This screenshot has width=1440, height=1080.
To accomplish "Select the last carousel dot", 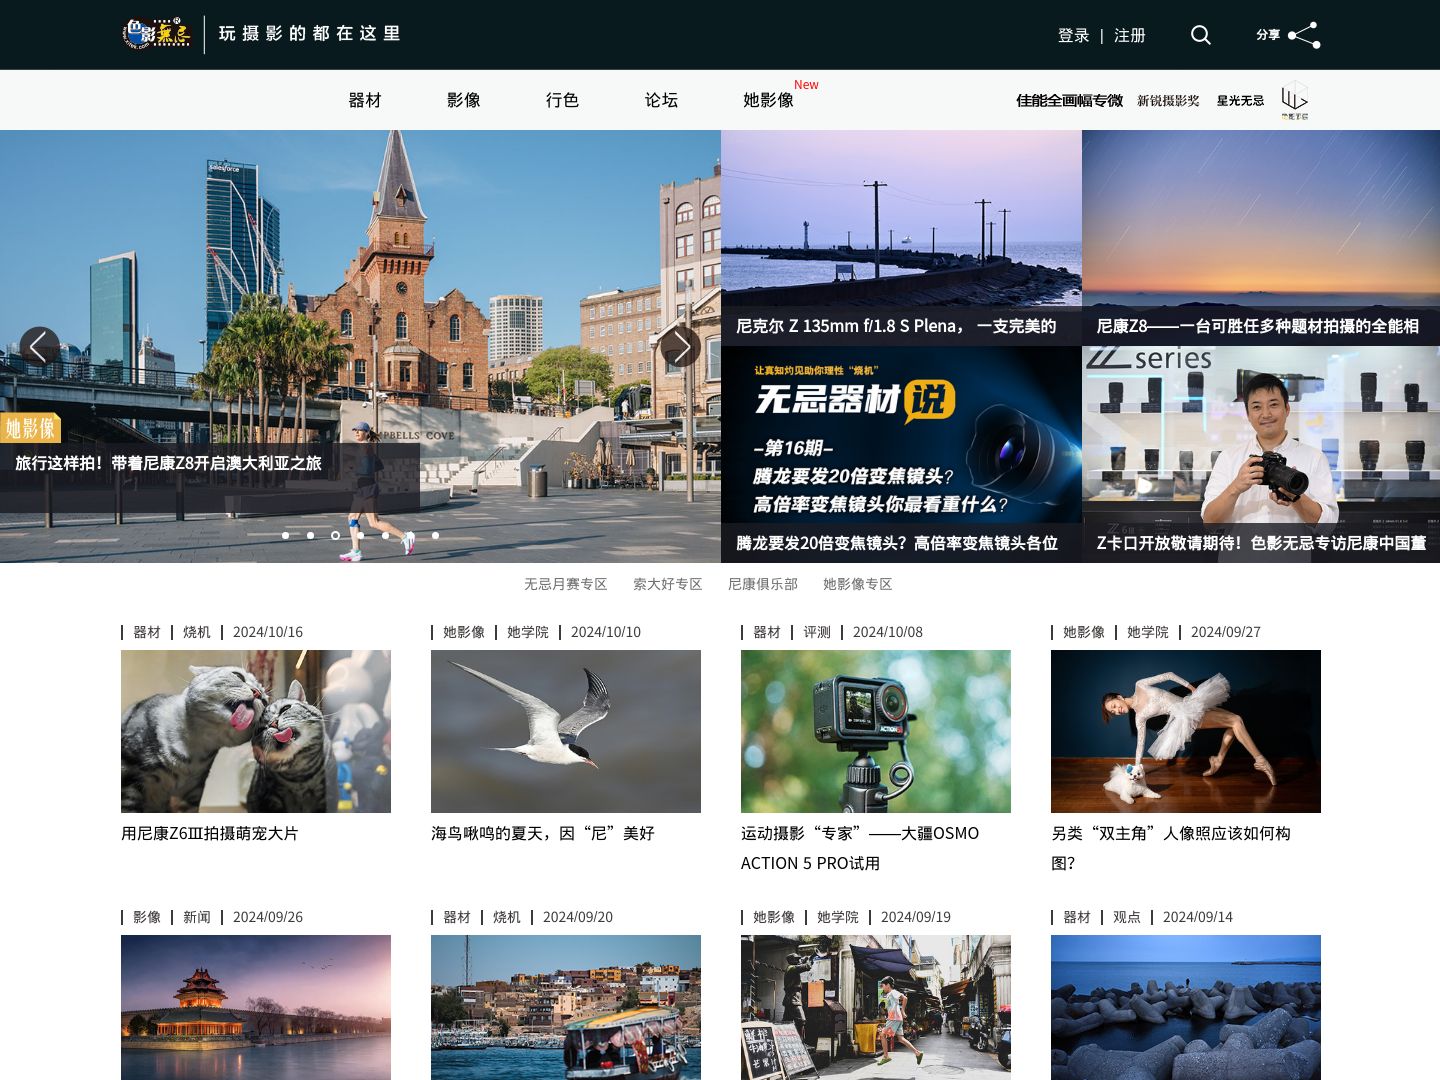I will click(x=435, y=535).
